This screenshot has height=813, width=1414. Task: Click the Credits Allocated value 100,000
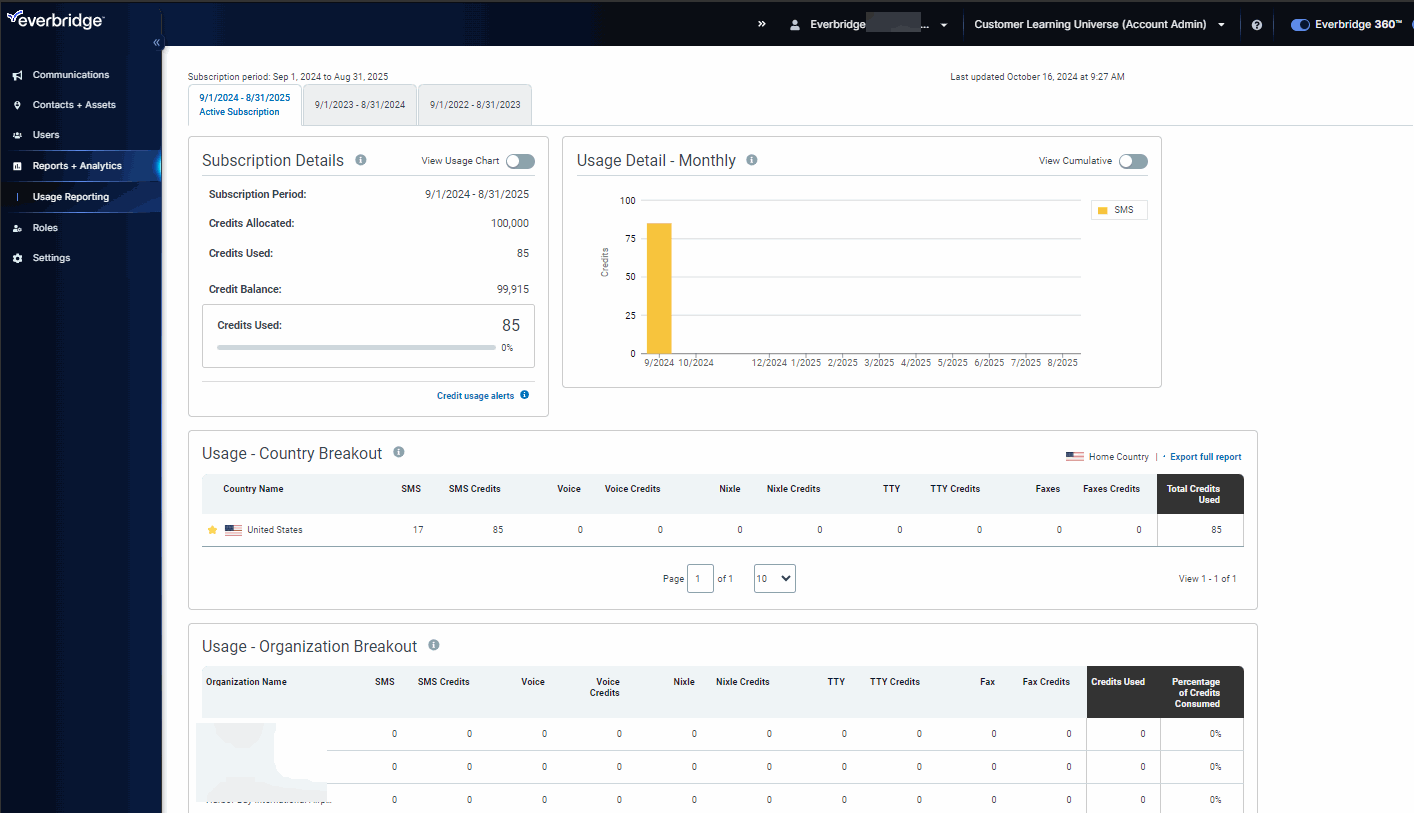pyautogui.click(x=510, y=224)
